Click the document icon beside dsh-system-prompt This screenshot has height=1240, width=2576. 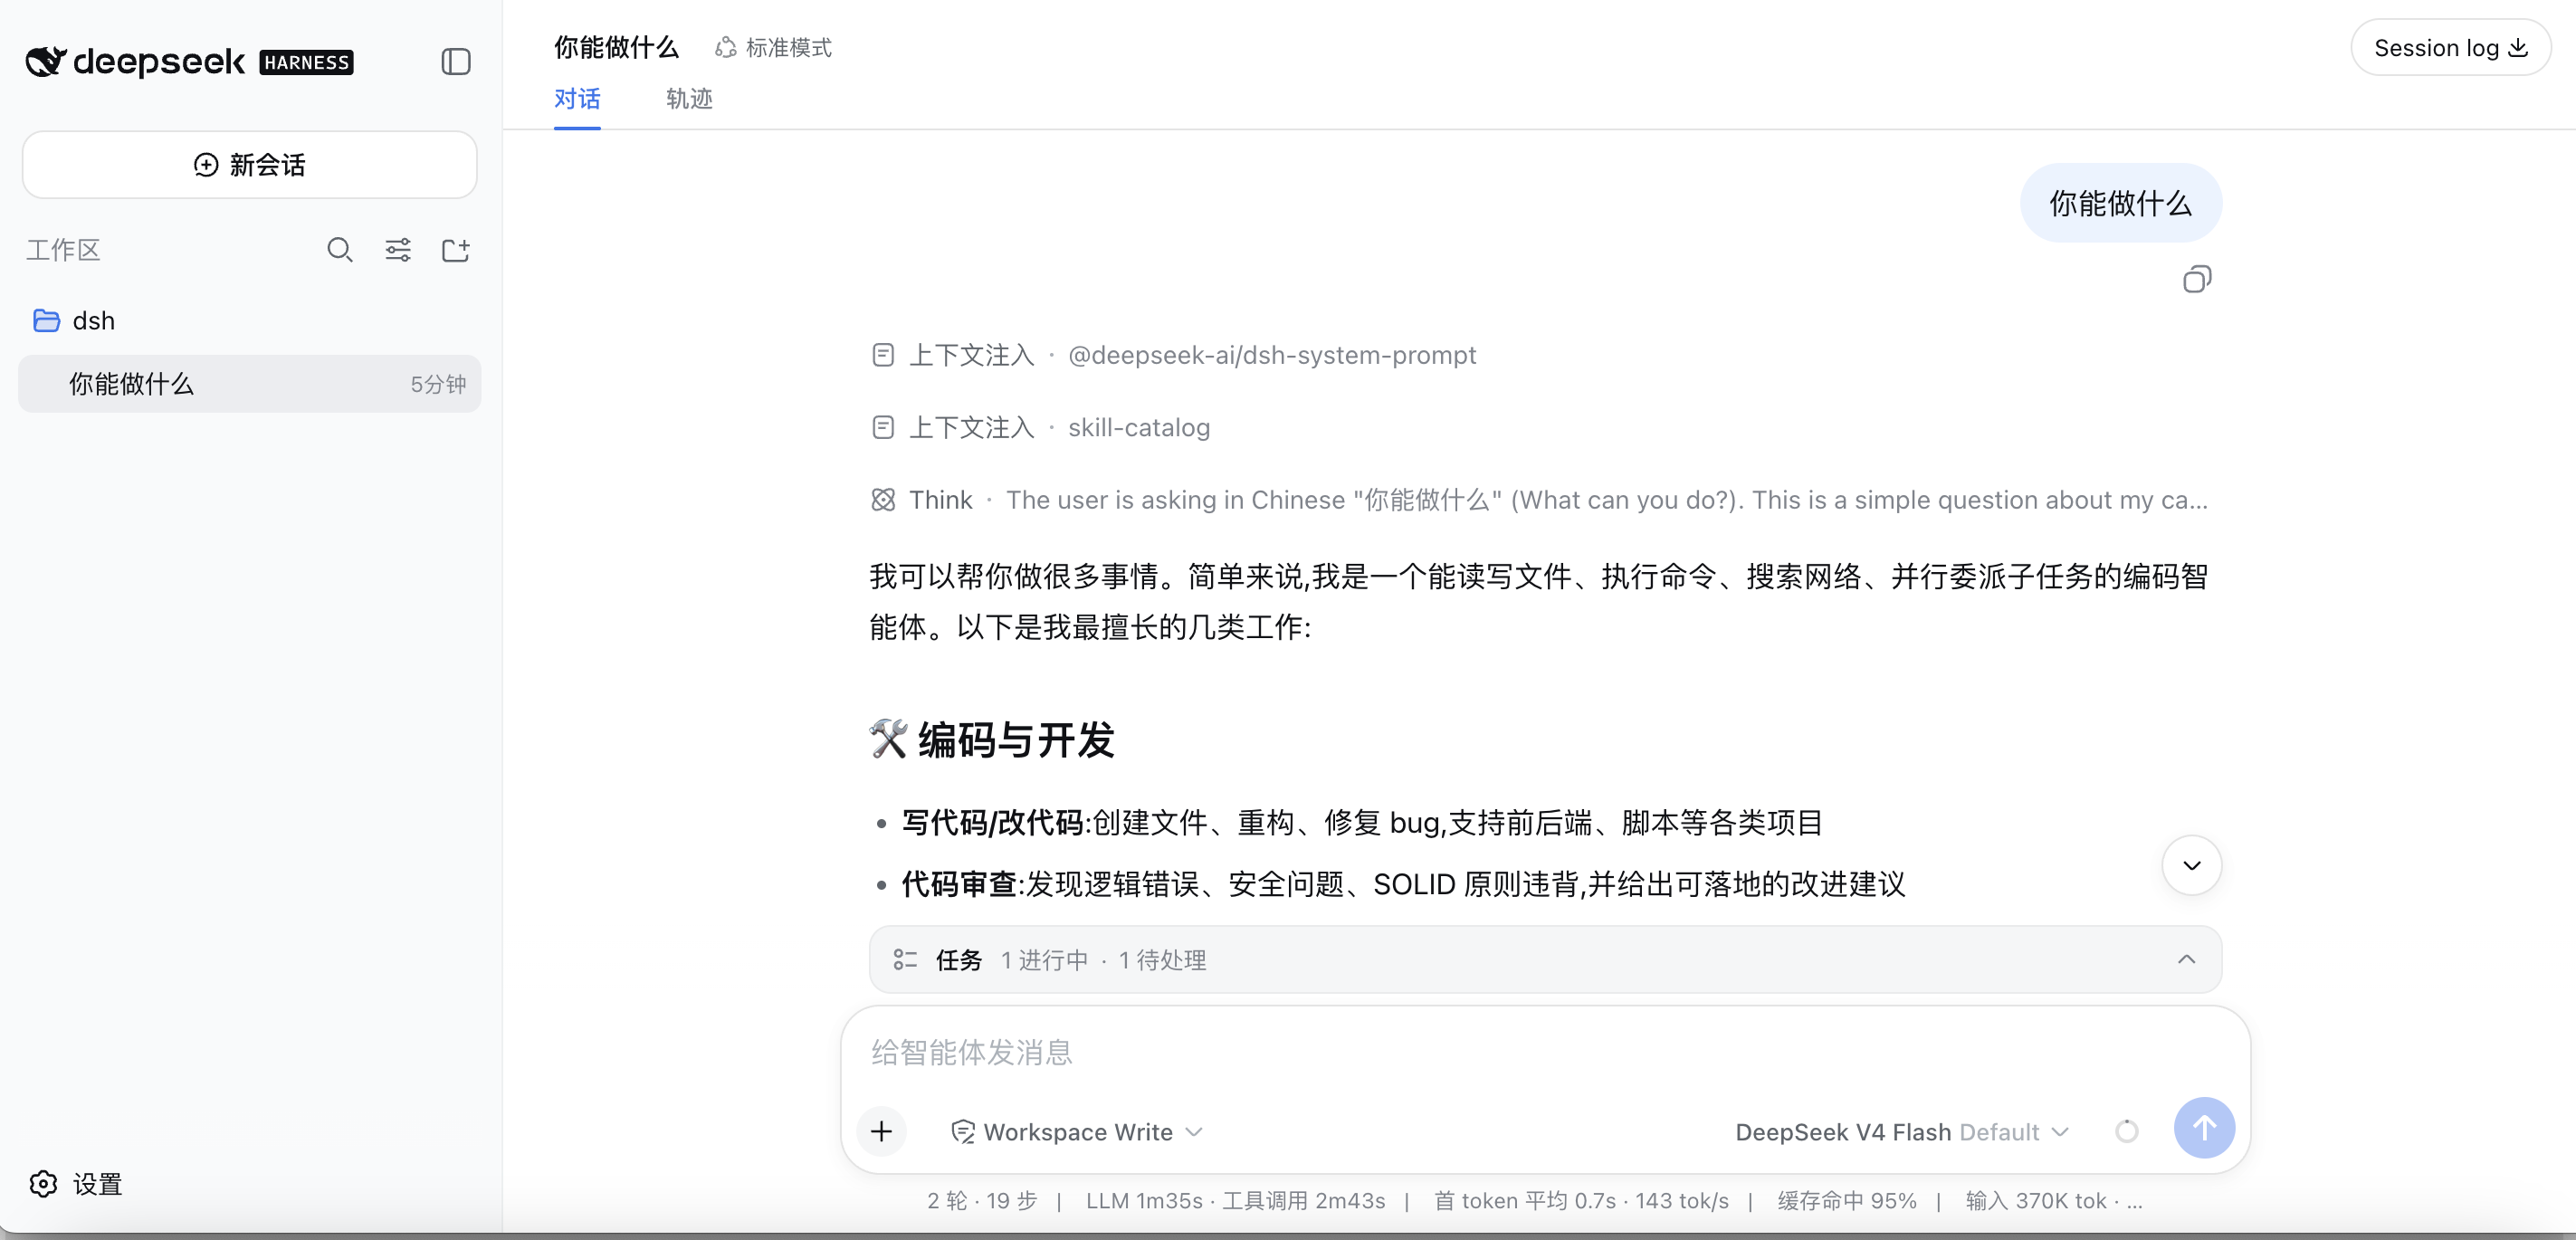(883, 355)
